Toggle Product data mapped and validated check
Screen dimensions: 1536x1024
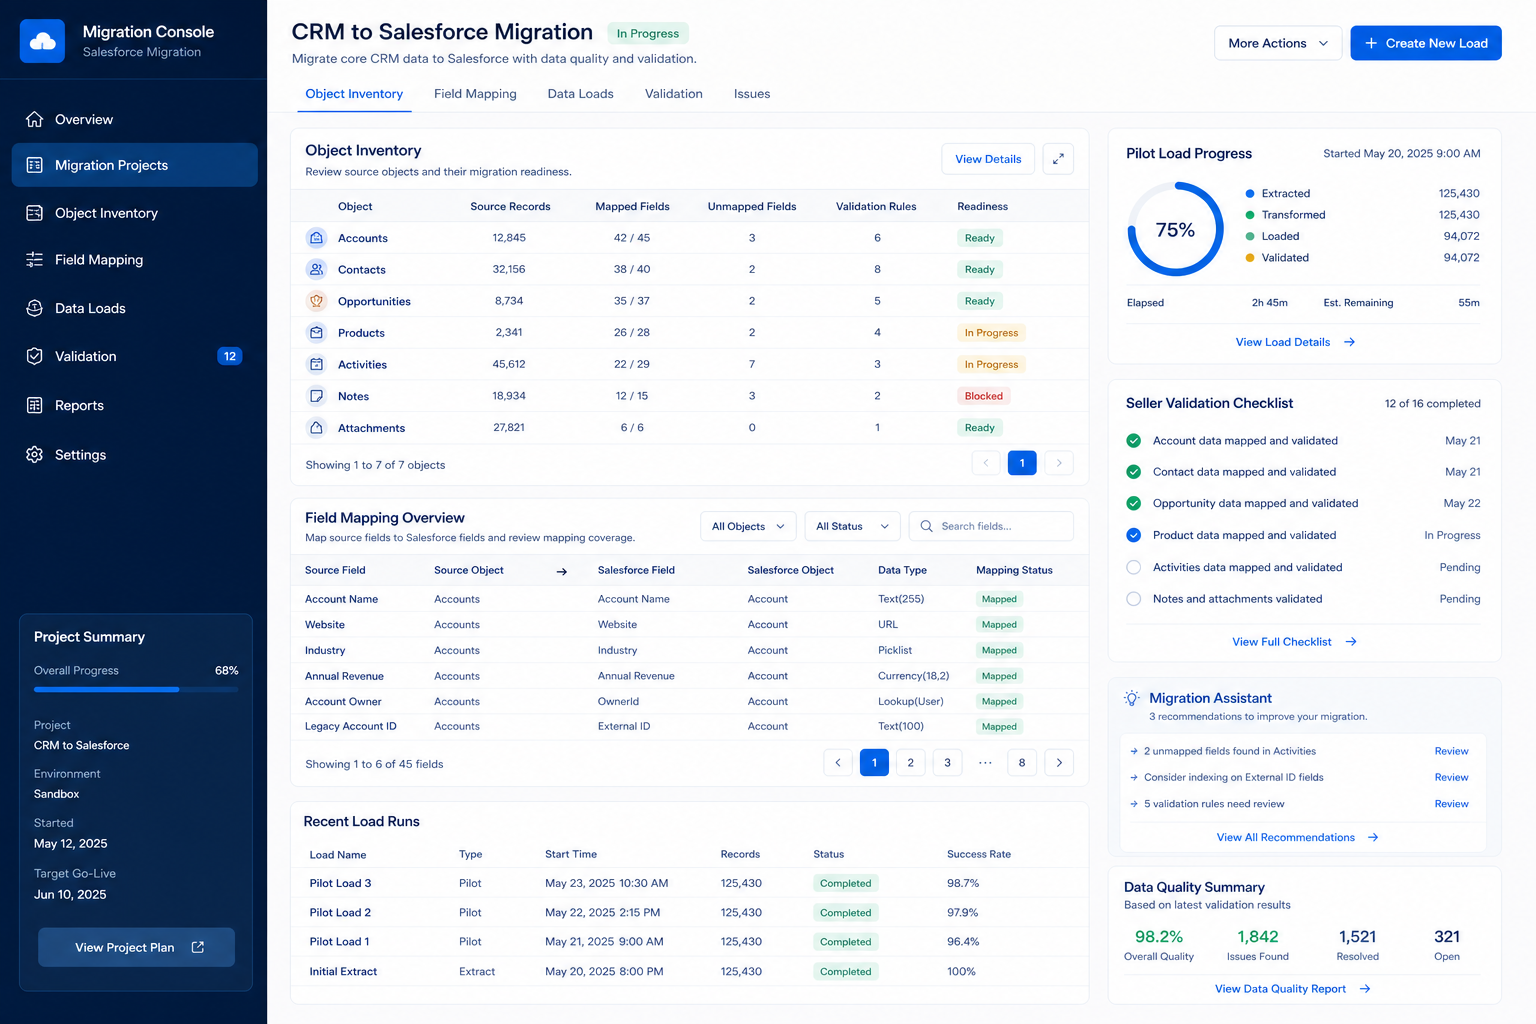[x=1134, y=535]
